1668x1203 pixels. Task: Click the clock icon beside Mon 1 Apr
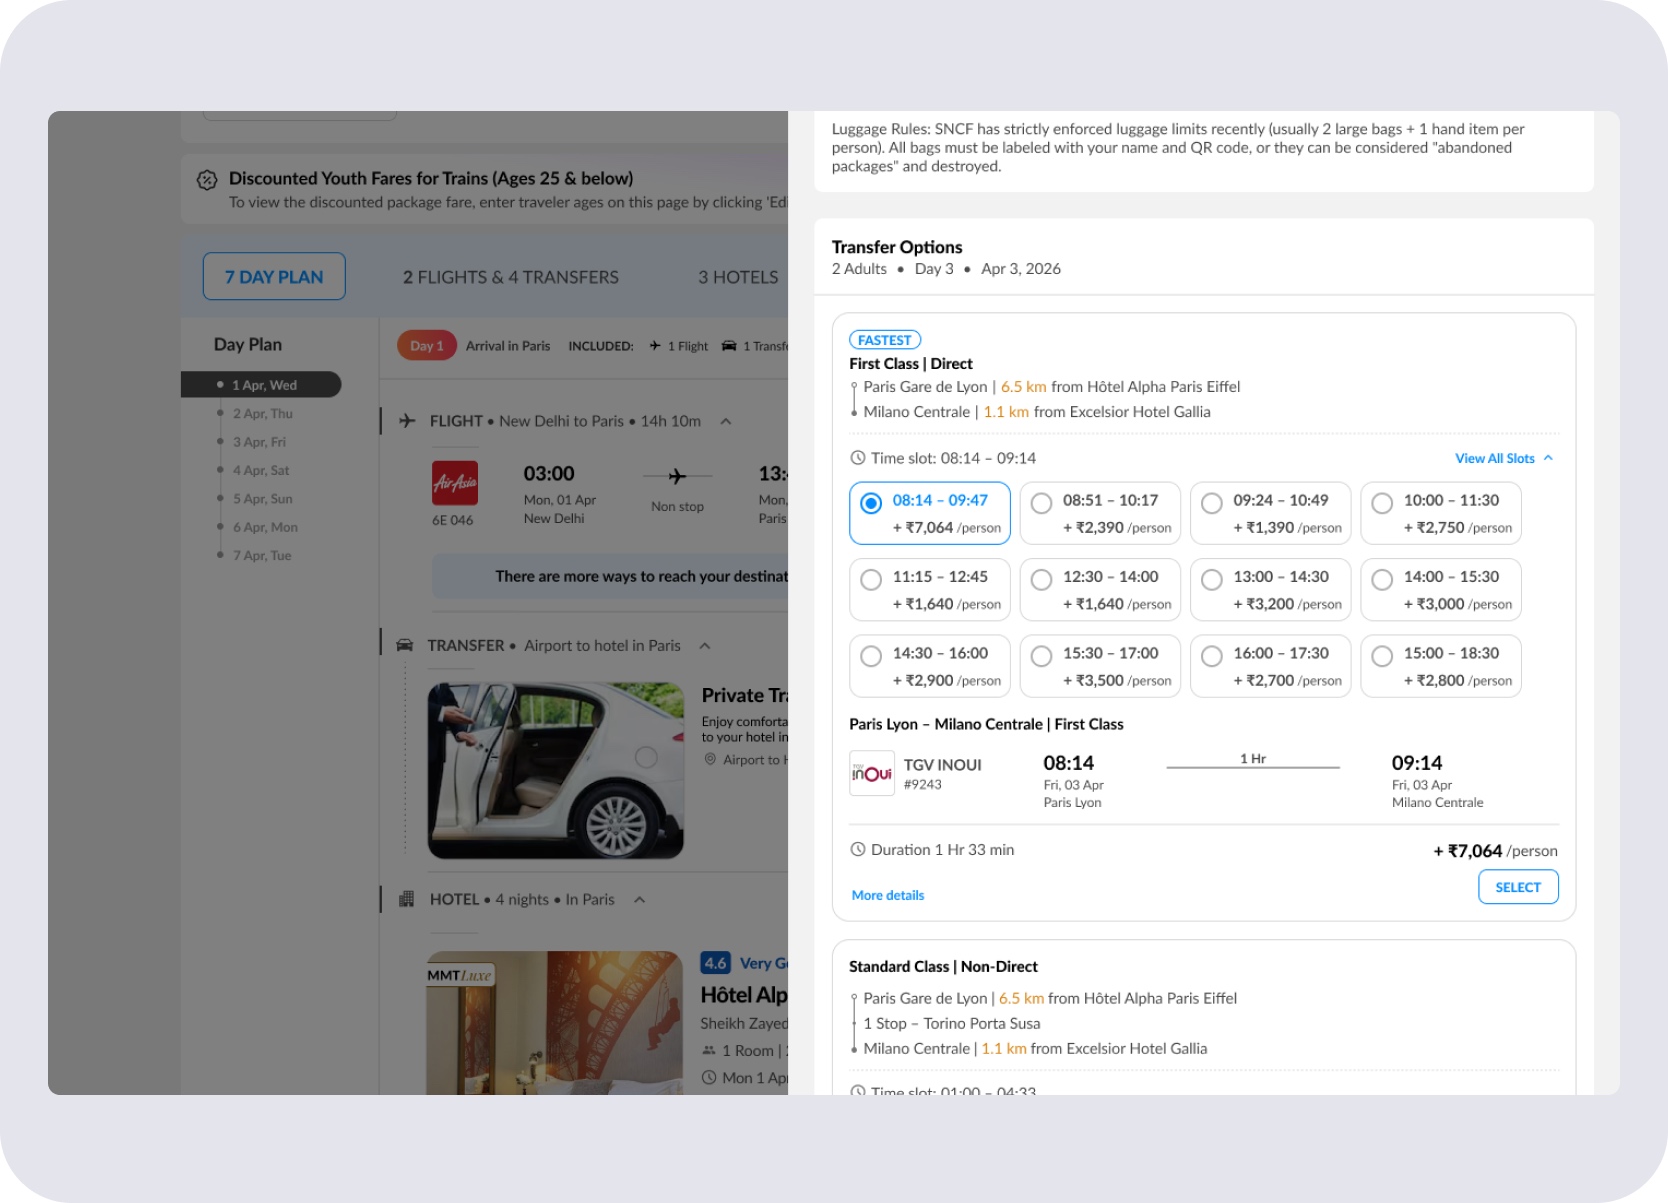(x=709, y=1078)
